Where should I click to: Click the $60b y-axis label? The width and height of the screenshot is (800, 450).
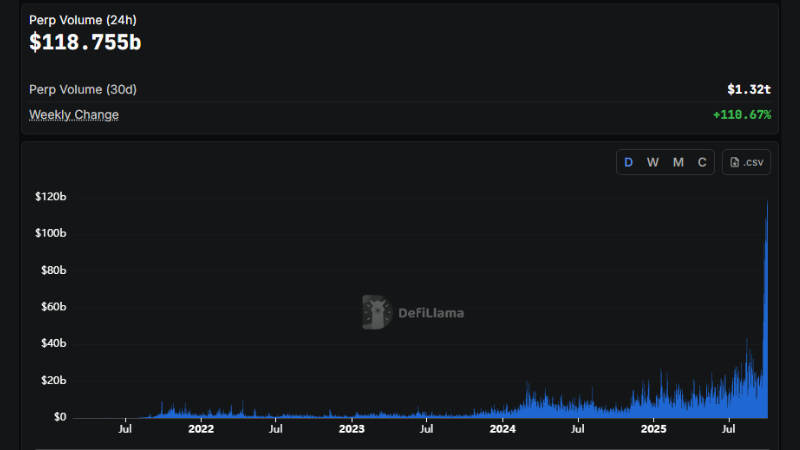coord(53,307)
